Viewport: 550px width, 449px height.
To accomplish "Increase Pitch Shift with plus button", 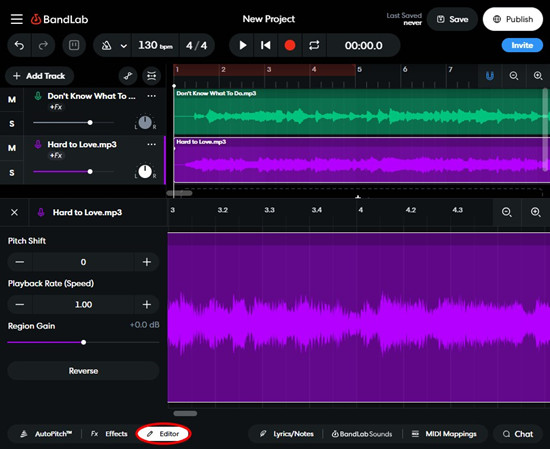I will (x=147, y=262).
